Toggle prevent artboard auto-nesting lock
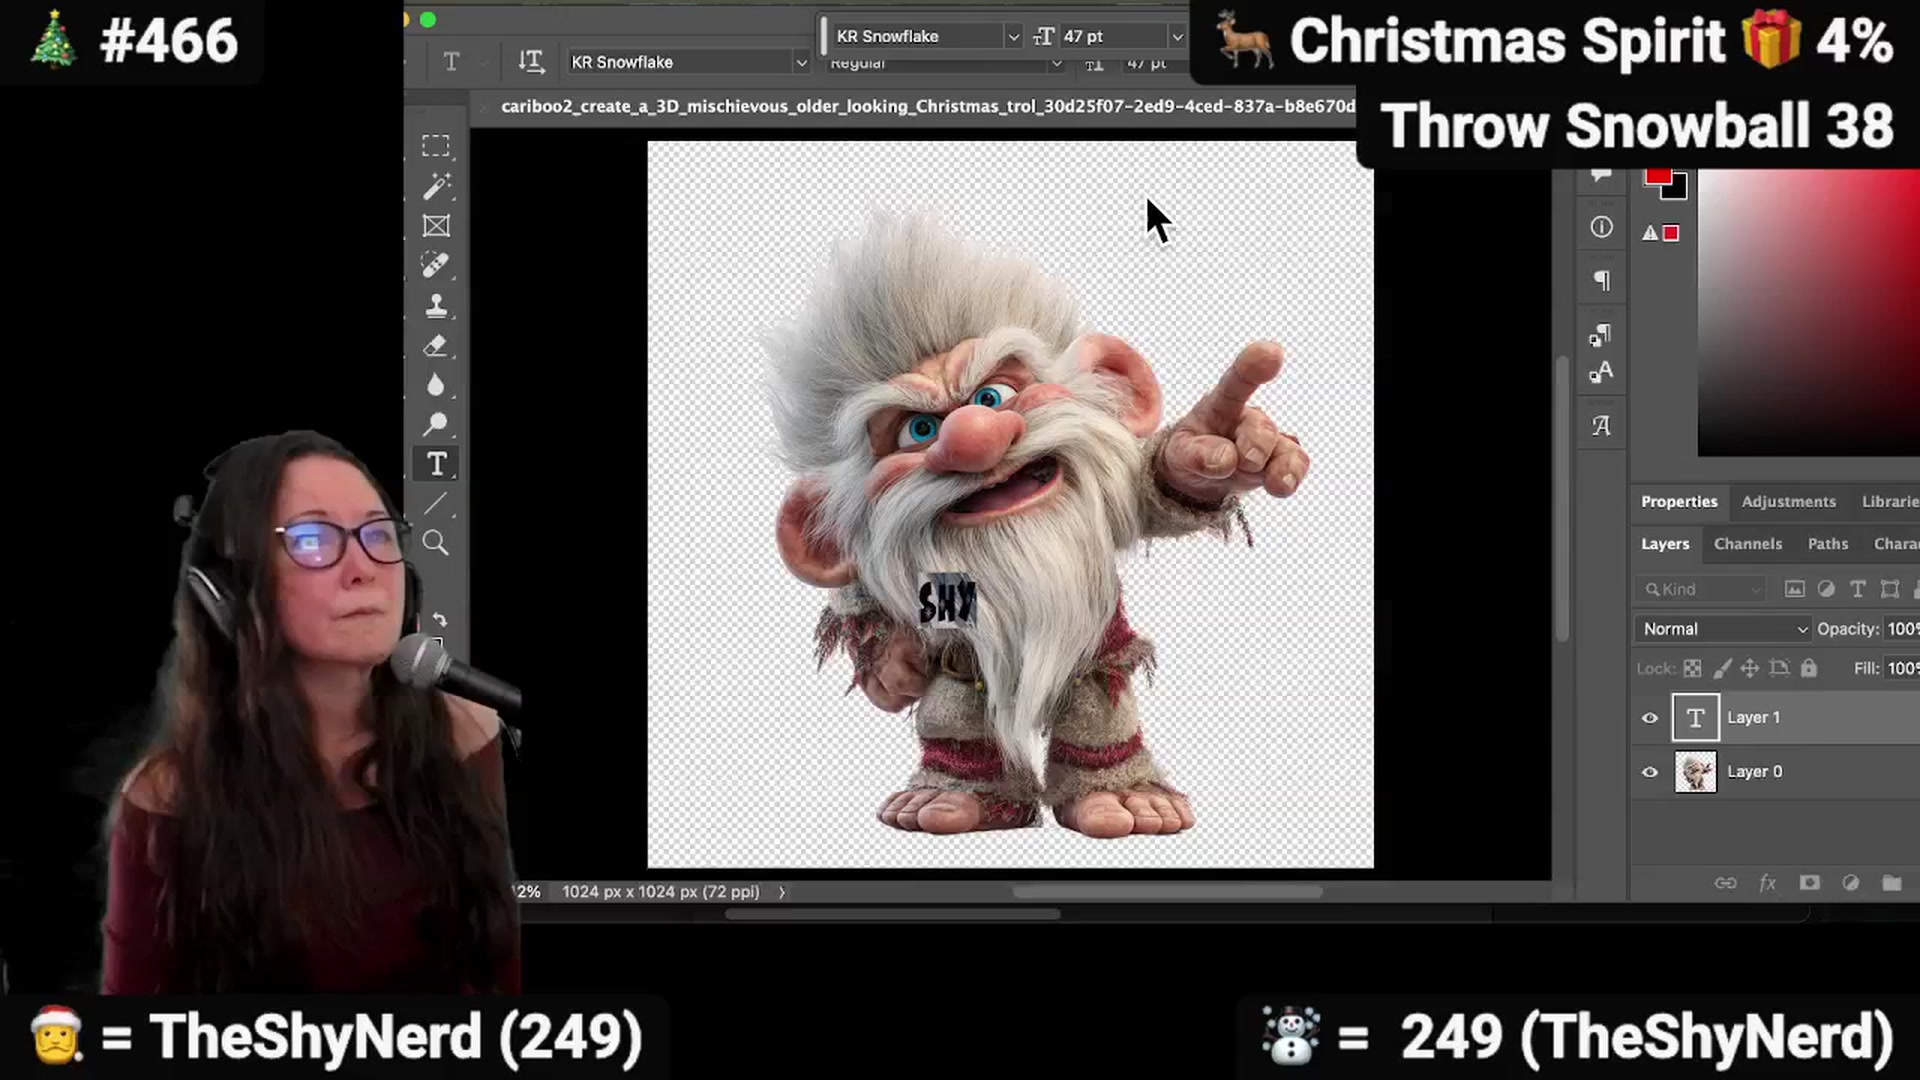 (1779, 668)
